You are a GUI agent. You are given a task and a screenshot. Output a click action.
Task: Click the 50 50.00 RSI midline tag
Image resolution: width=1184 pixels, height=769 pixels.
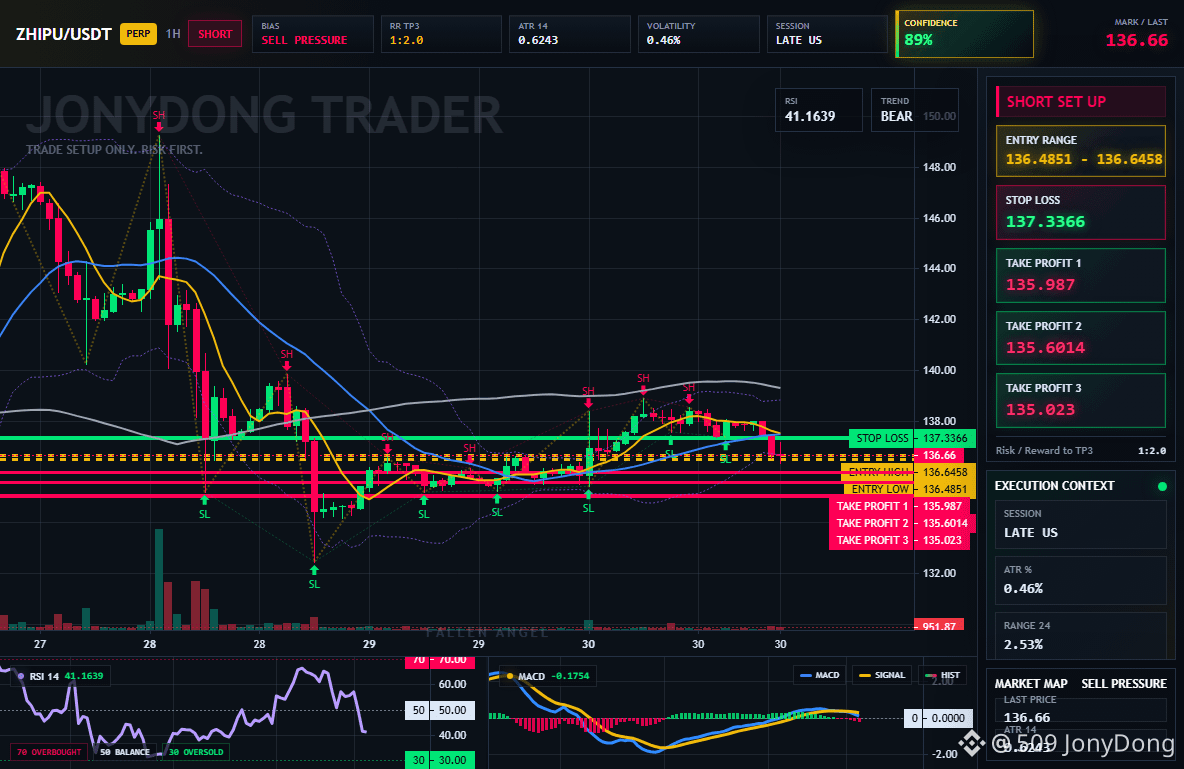440,710
